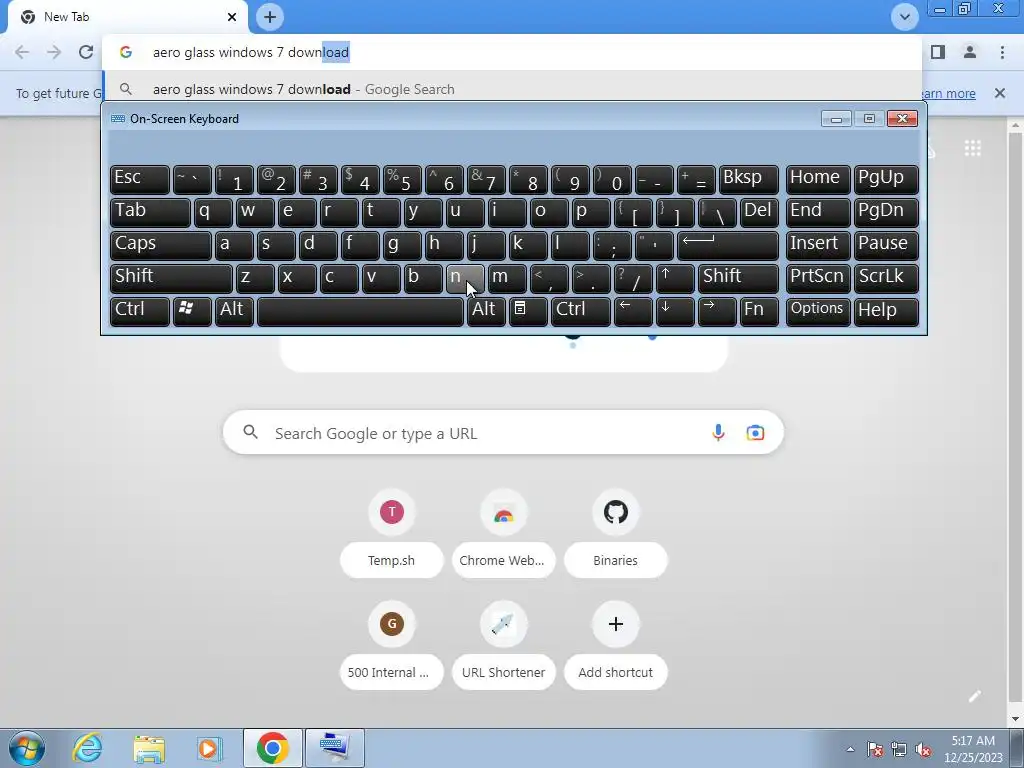1024x768 pixels.
Task: Click the Chrome reload page icon
Action: pyautogui.click(x=86, y=52)
